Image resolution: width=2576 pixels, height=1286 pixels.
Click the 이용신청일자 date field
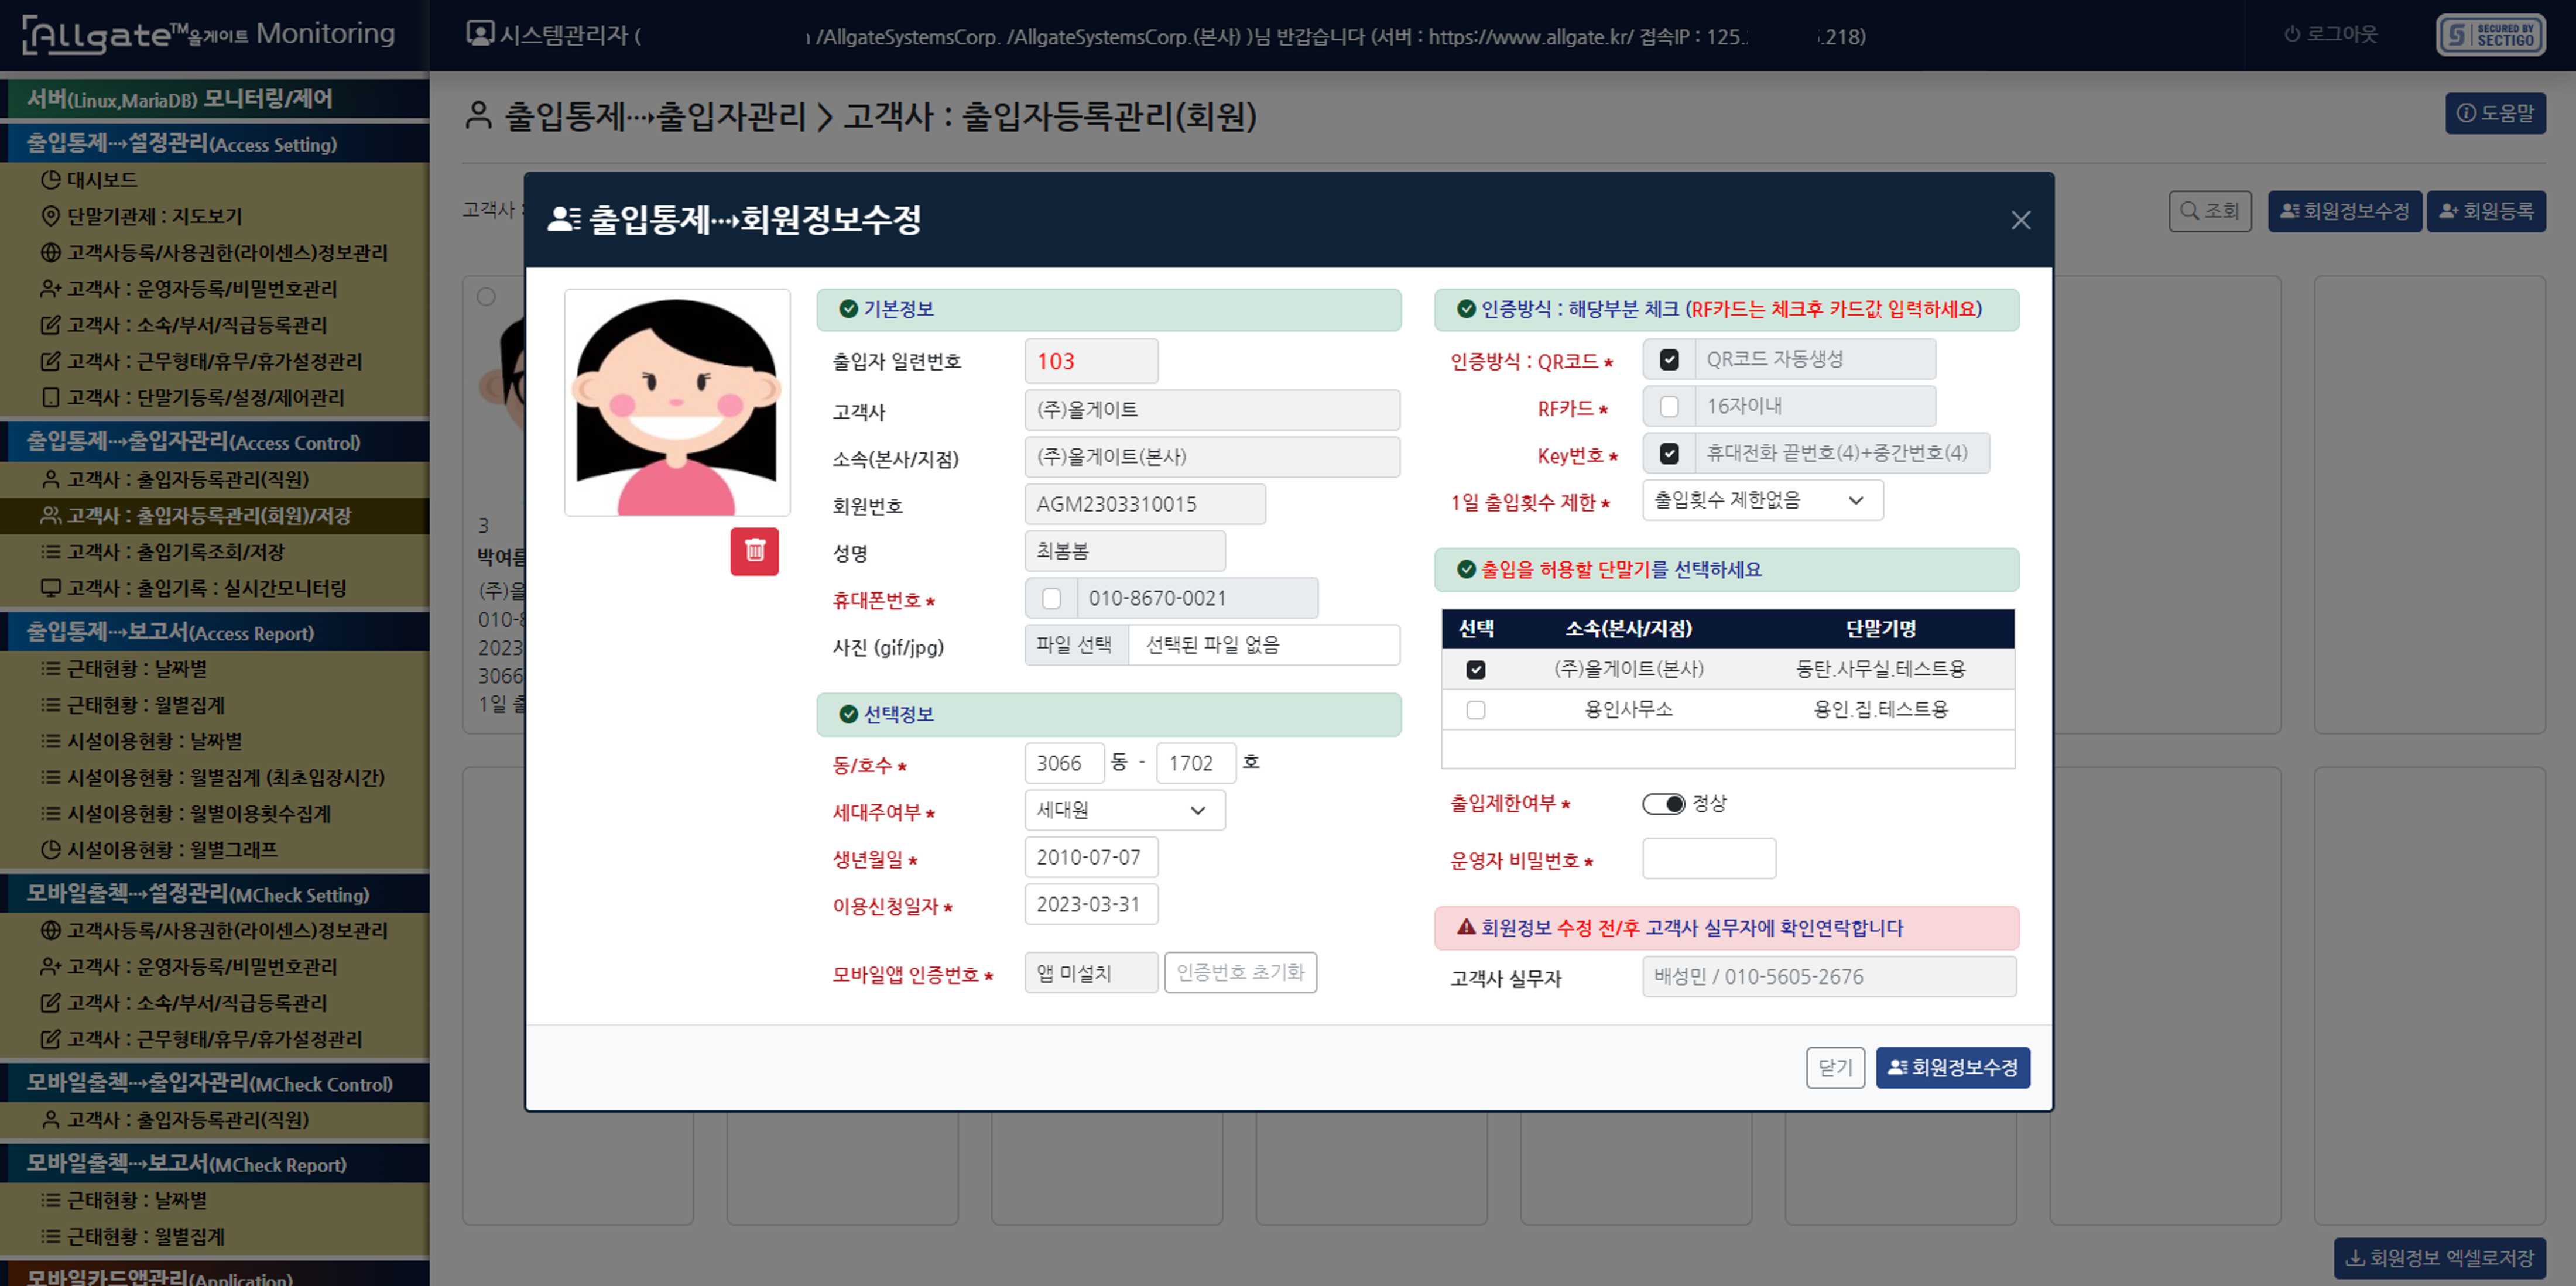1091,904
